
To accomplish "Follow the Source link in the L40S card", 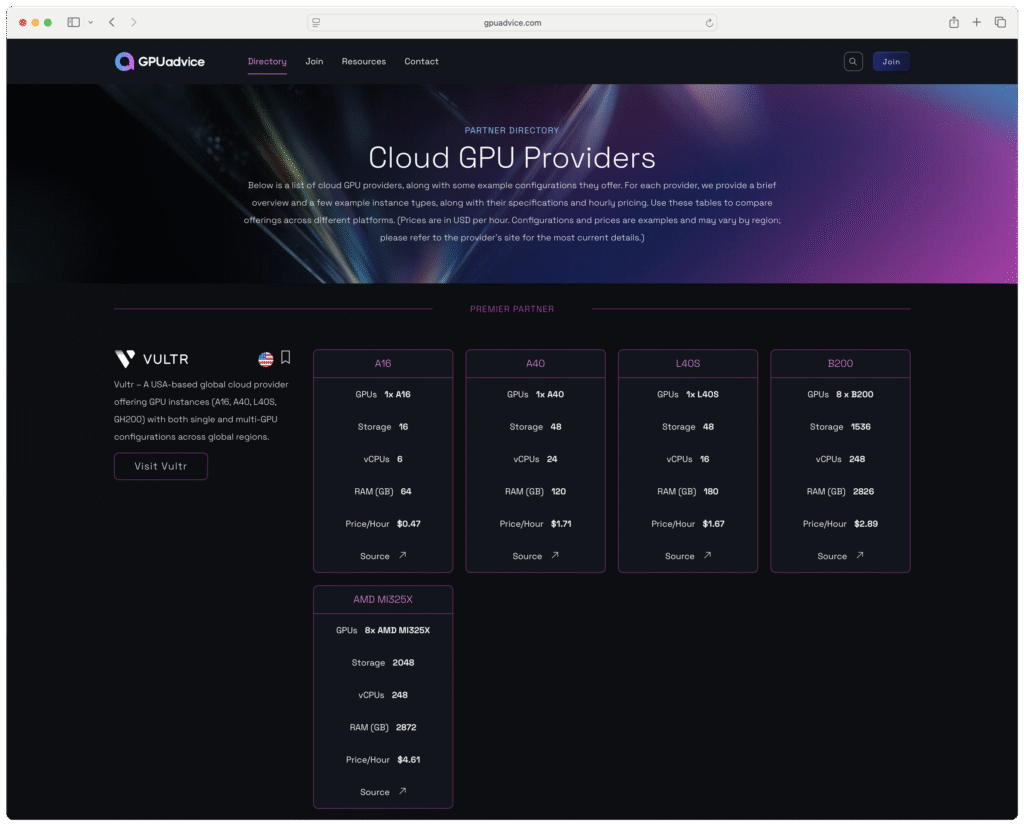I will (679, 556).
